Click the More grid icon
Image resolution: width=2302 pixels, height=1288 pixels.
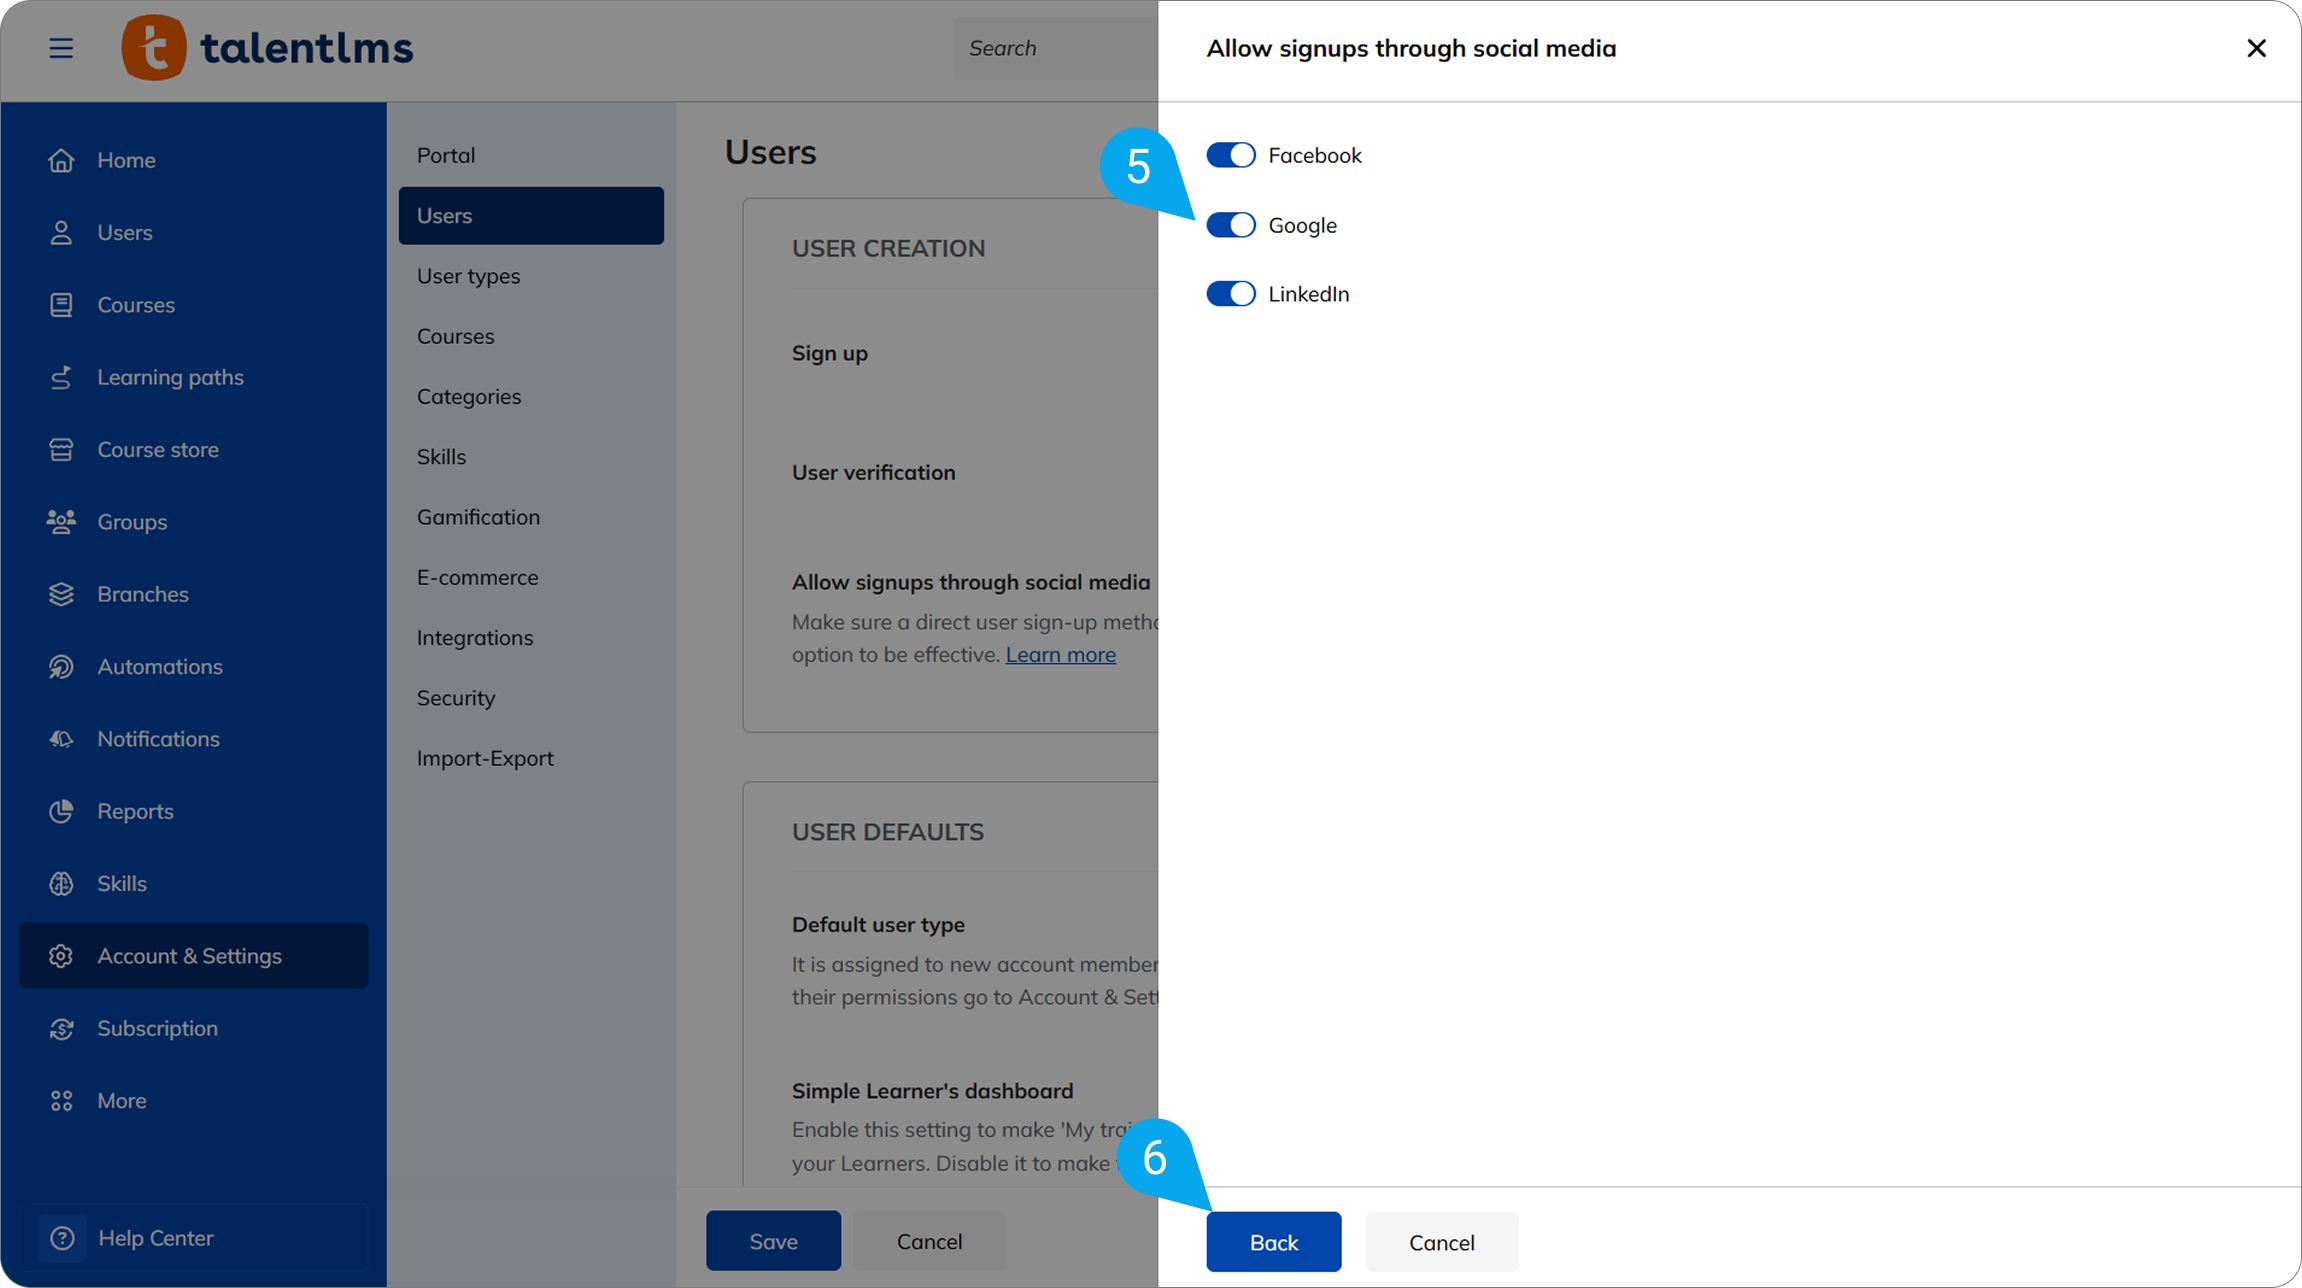pyautogui.click(x=61, y=1101)
